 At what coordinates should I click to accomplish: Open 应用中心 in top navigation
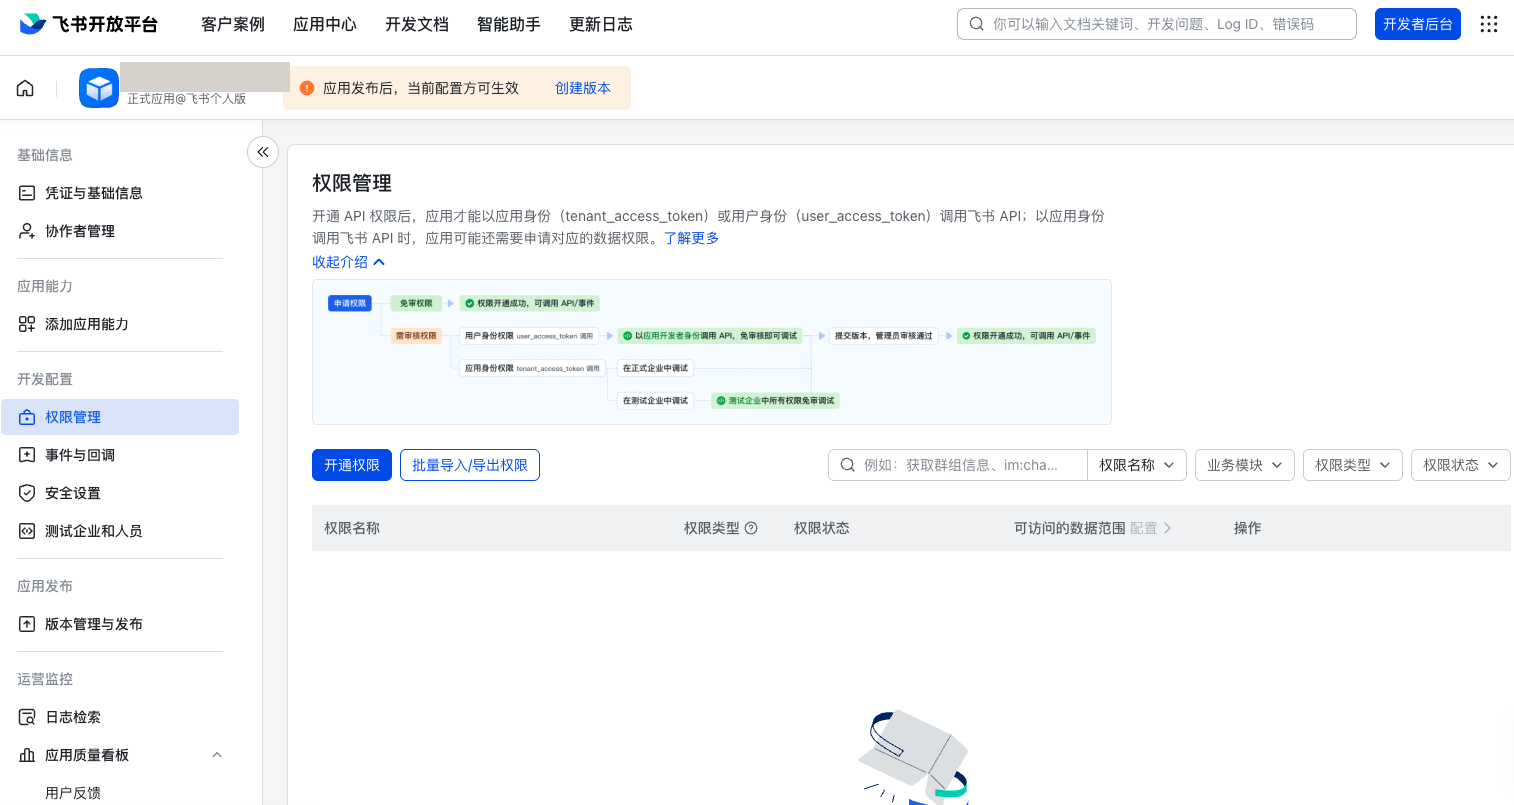point(325,24)
